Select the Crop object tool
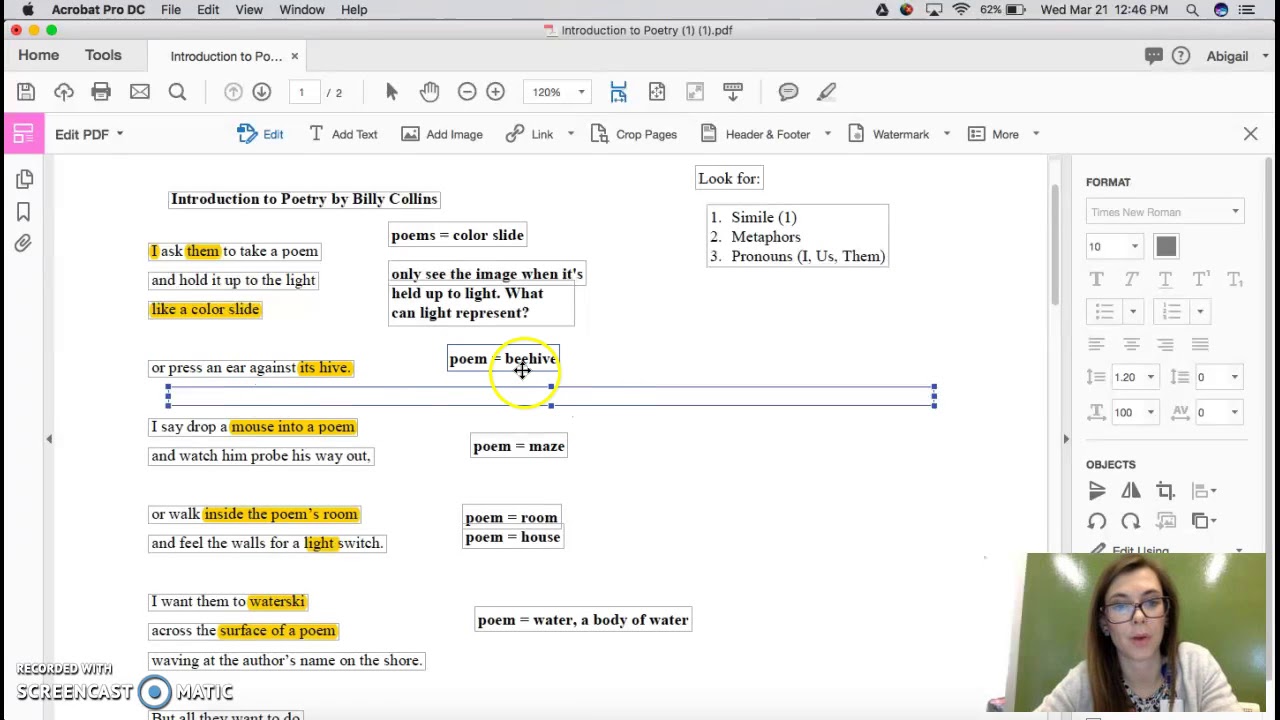Screen dimensions: 1280x720 point(1165,491)
